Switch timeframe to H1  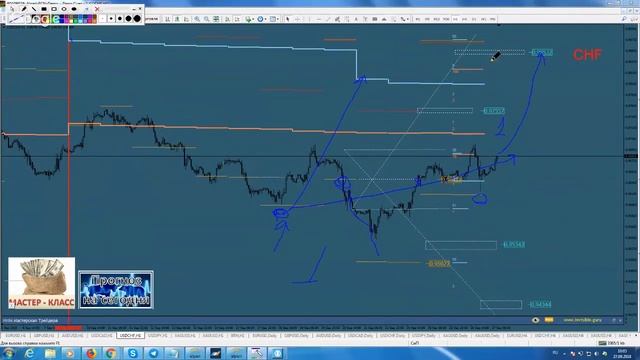pos(455,19)
